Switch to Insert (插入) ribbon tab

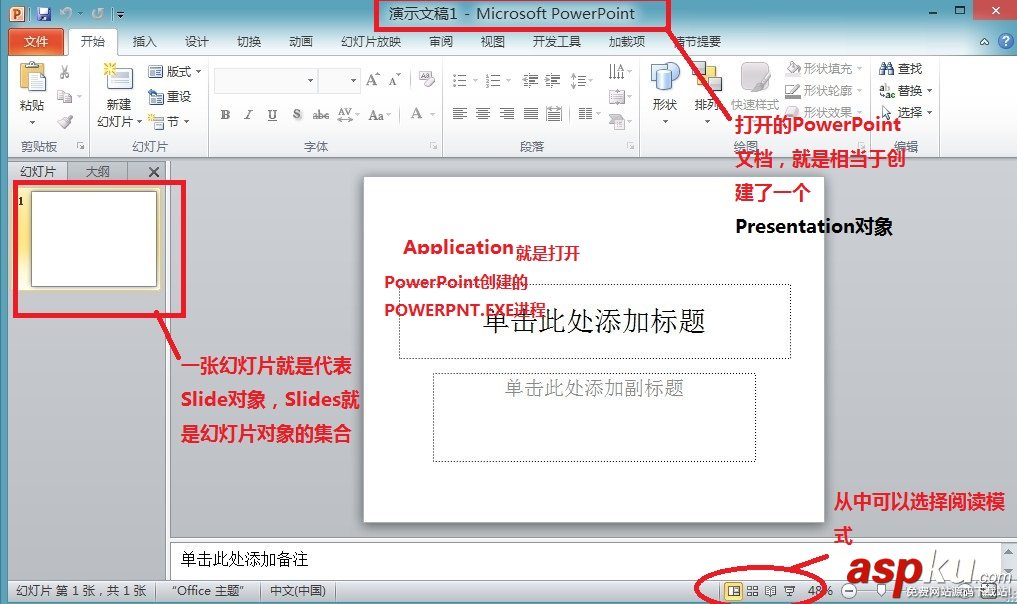[144, 42]
